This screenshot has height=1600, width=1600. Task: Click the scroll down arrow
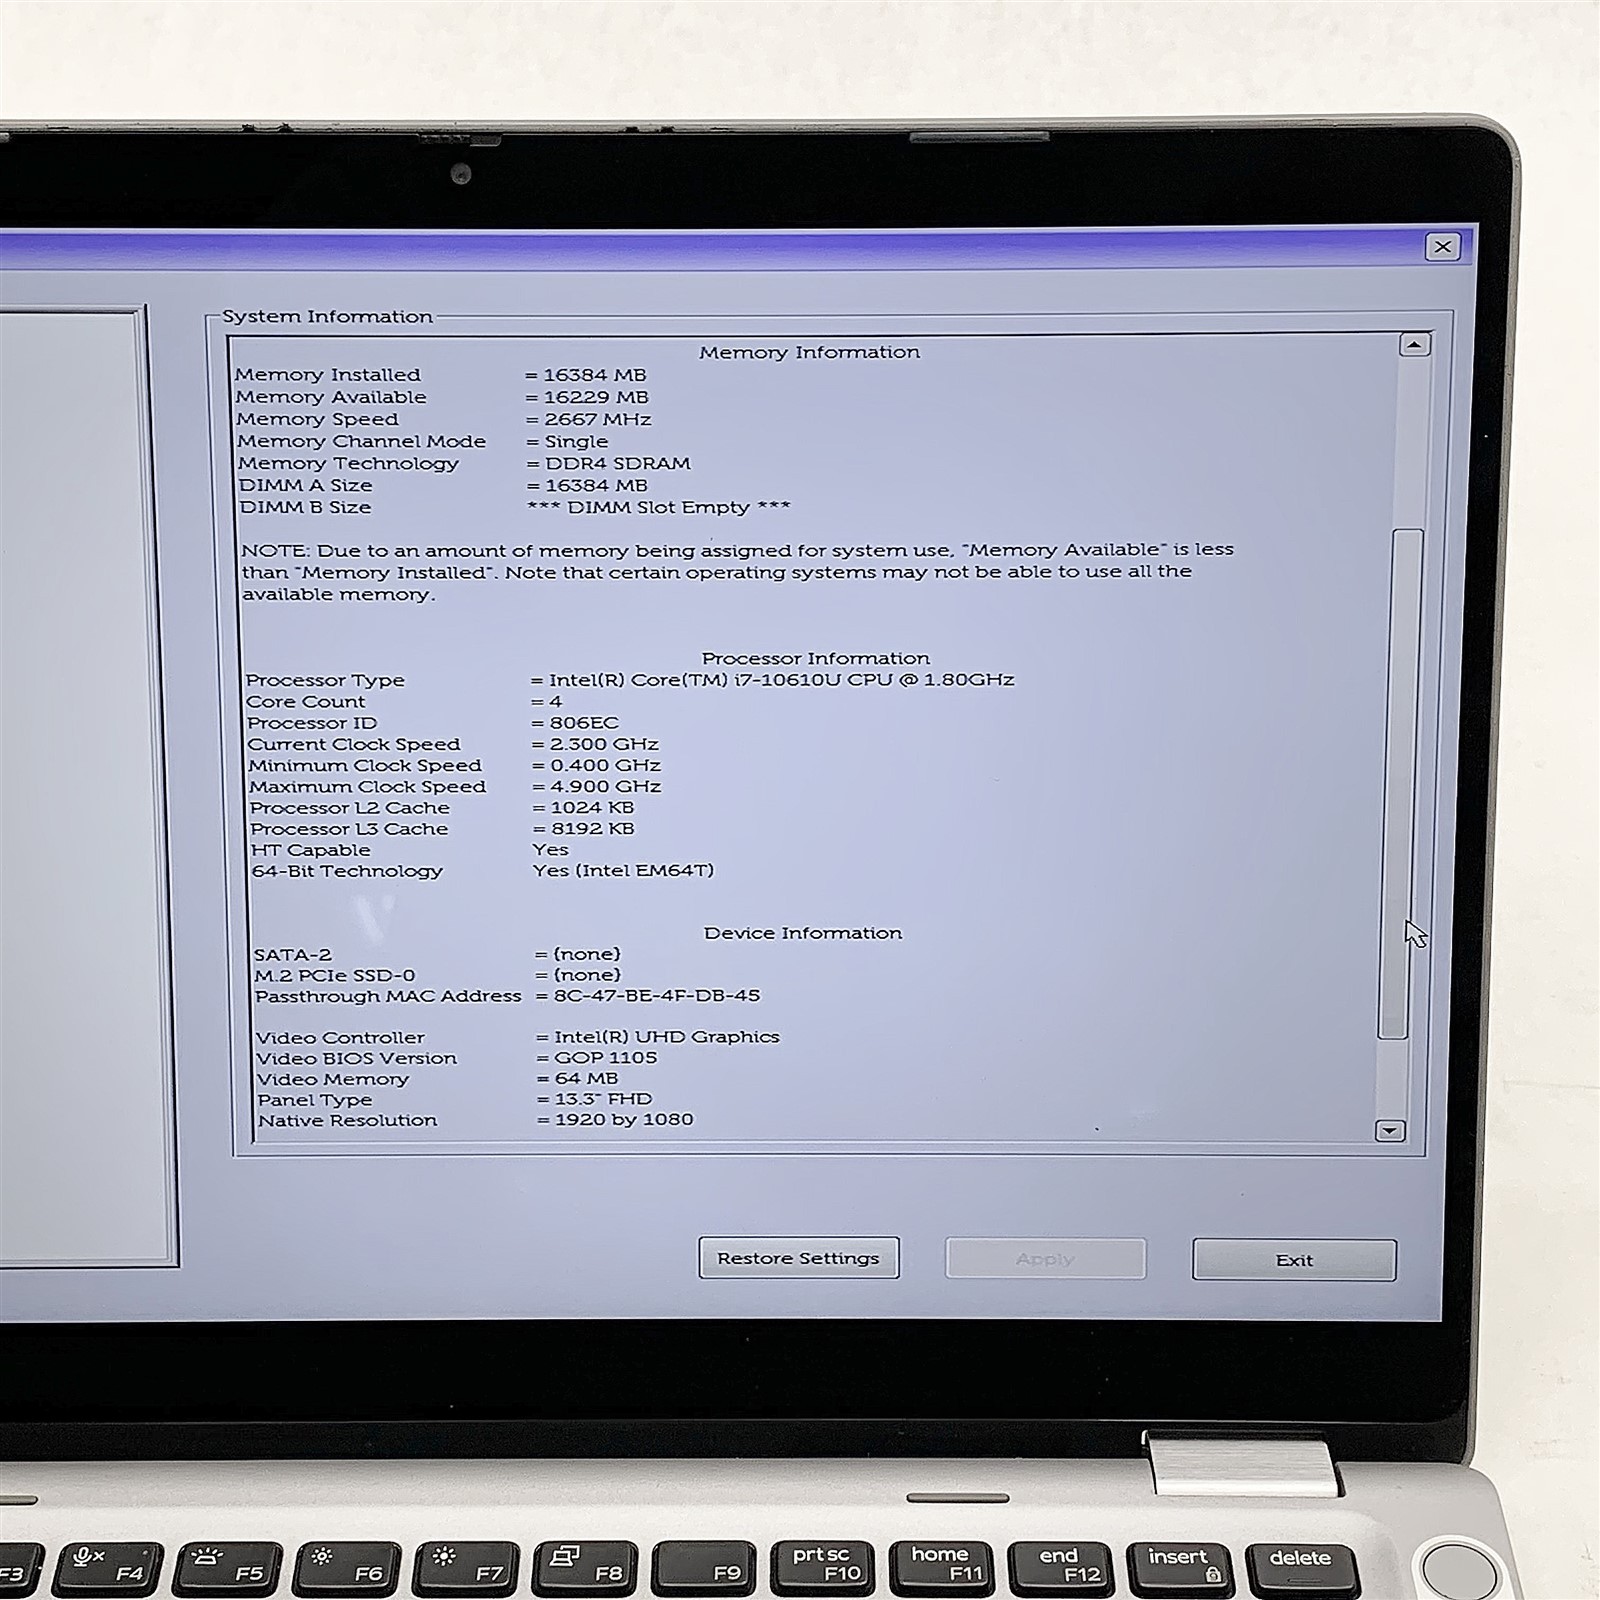pyautogui.click(x=1390, y=1131)
